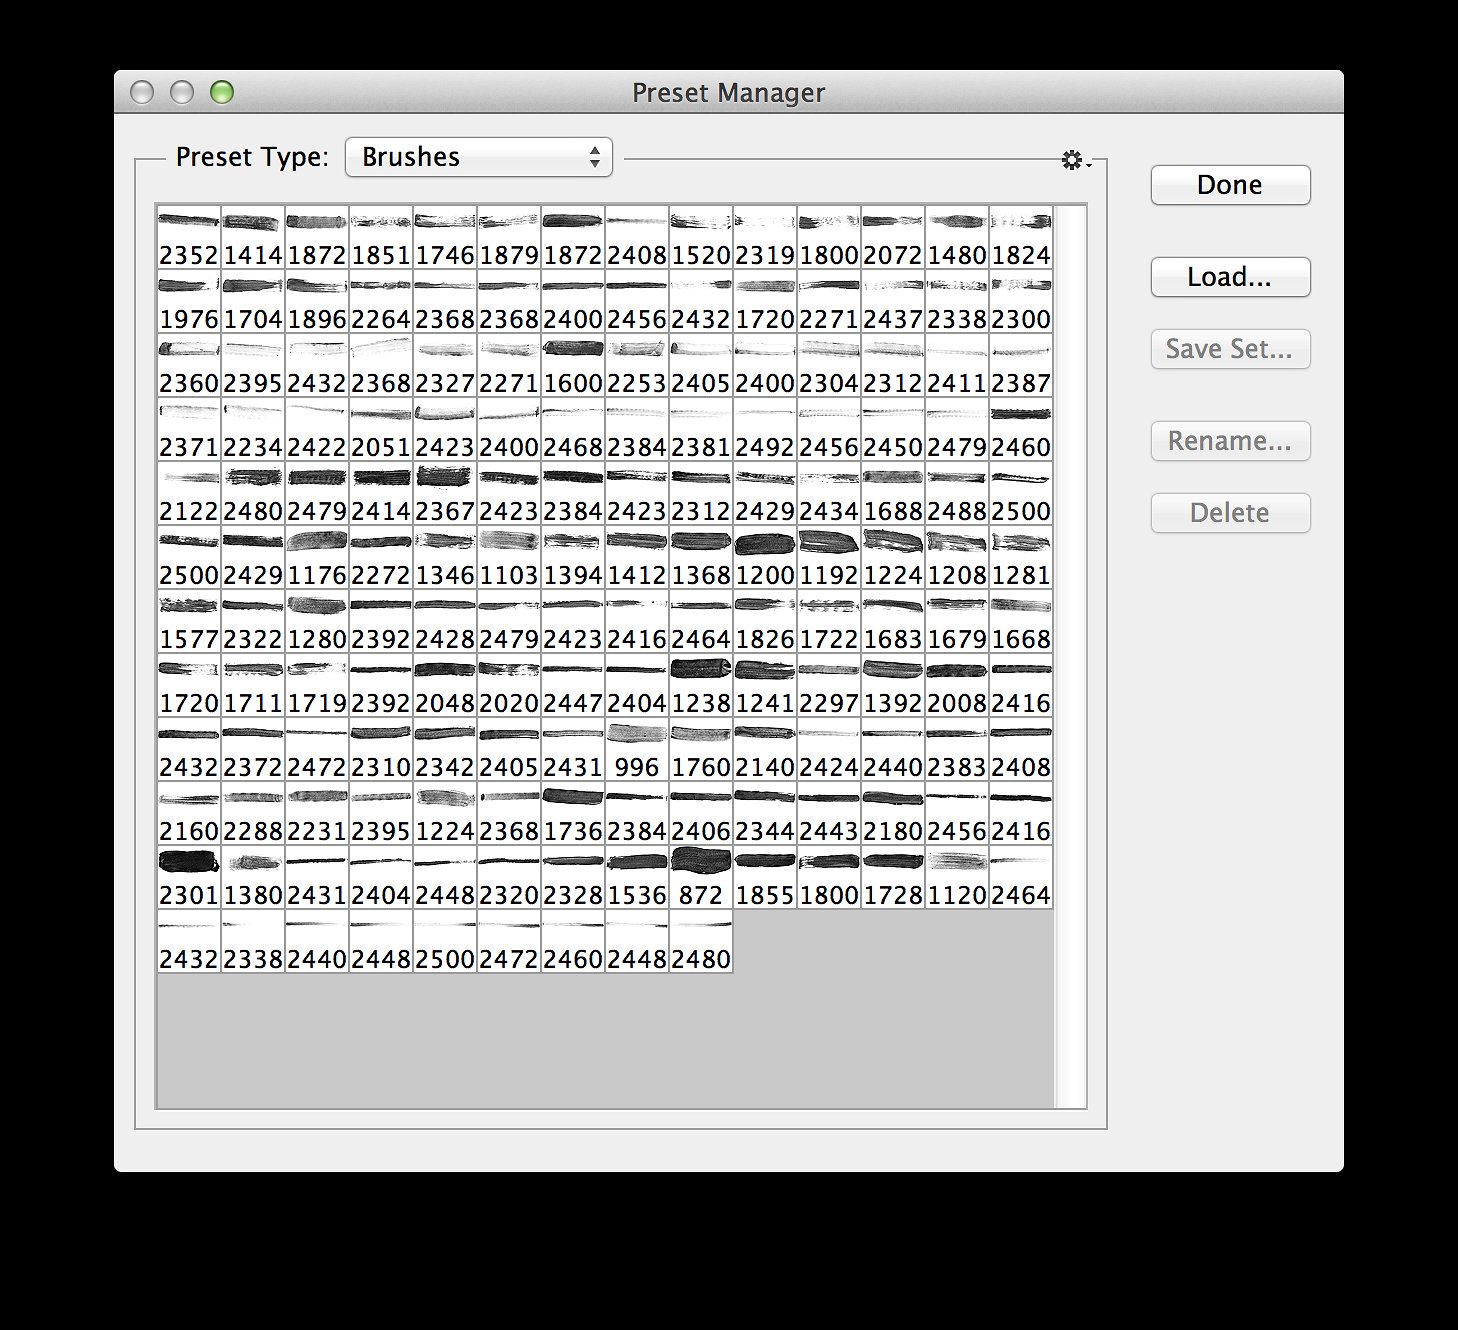Viewport: 1458px width, 1330px height.
Task: Select brush preset 2072
Action: [893, 238]
